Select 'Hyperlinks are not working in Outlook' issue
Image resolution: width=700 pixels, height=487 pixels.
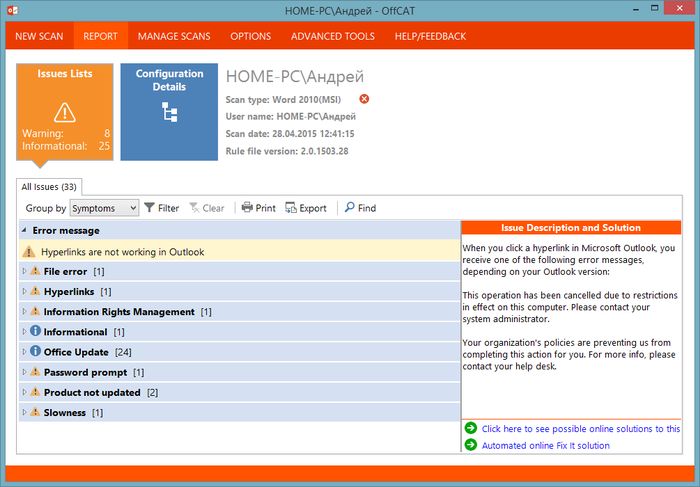[x=122, y=252]
